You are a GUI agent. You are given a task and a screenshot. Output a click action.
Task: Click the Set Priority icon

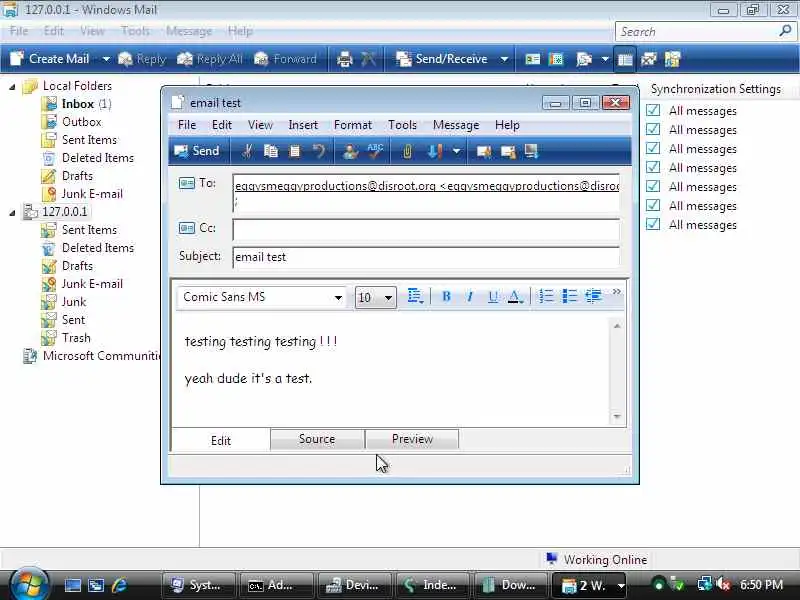(x=435, y=151)
